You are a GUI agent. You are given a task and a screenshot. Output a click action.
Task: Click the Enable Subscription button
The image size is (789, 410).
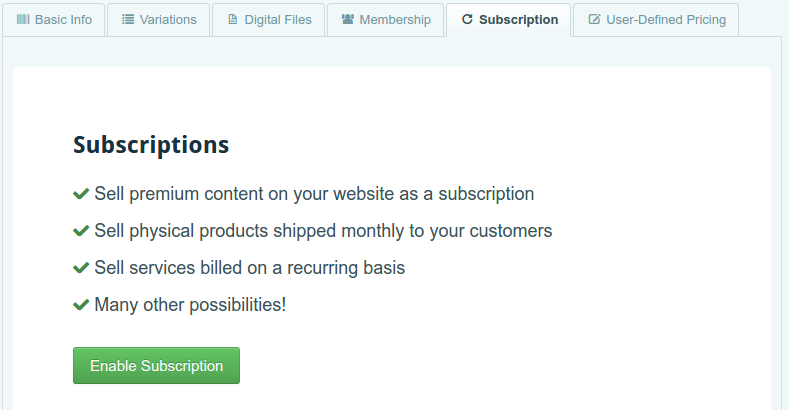156,366
